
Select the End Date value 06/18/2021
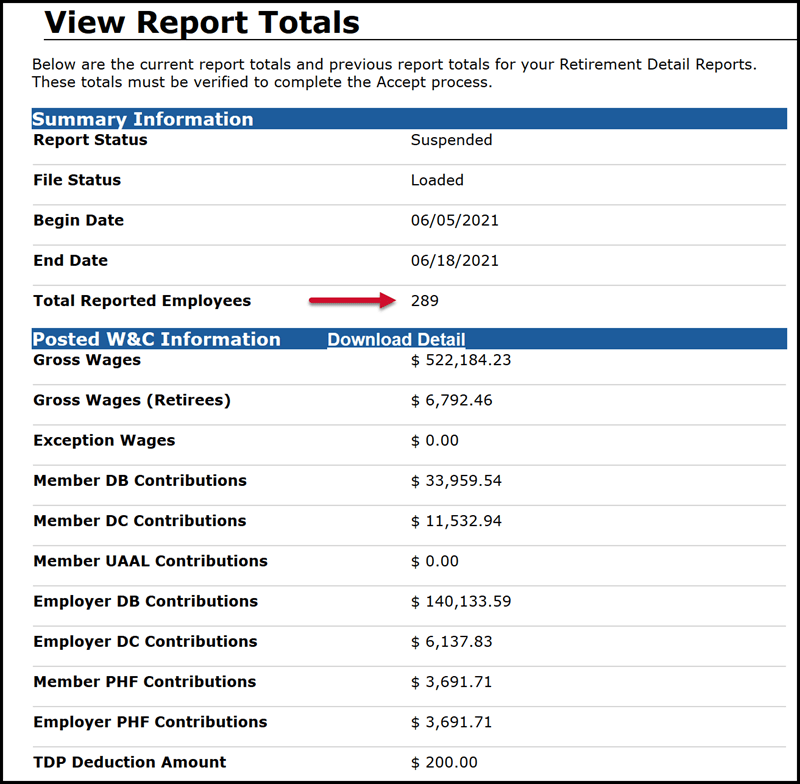(454, 260)
